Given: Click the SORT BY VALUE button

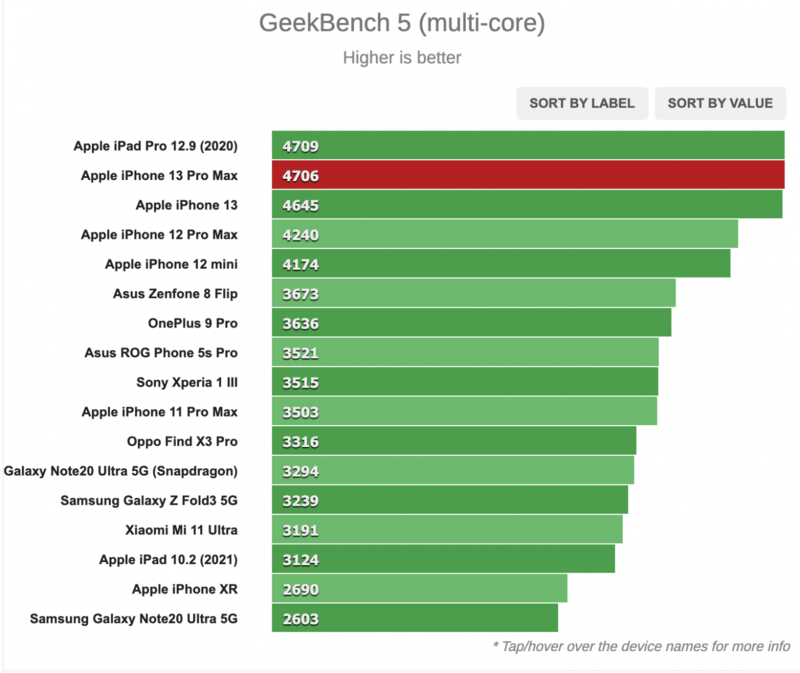Looking at the screenshot, I should pos(719,103).
